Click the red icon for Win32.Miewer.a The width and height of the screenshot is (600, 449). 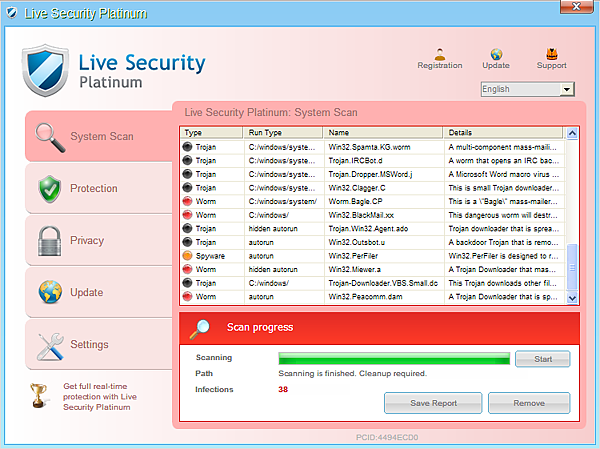coord(188,269)
